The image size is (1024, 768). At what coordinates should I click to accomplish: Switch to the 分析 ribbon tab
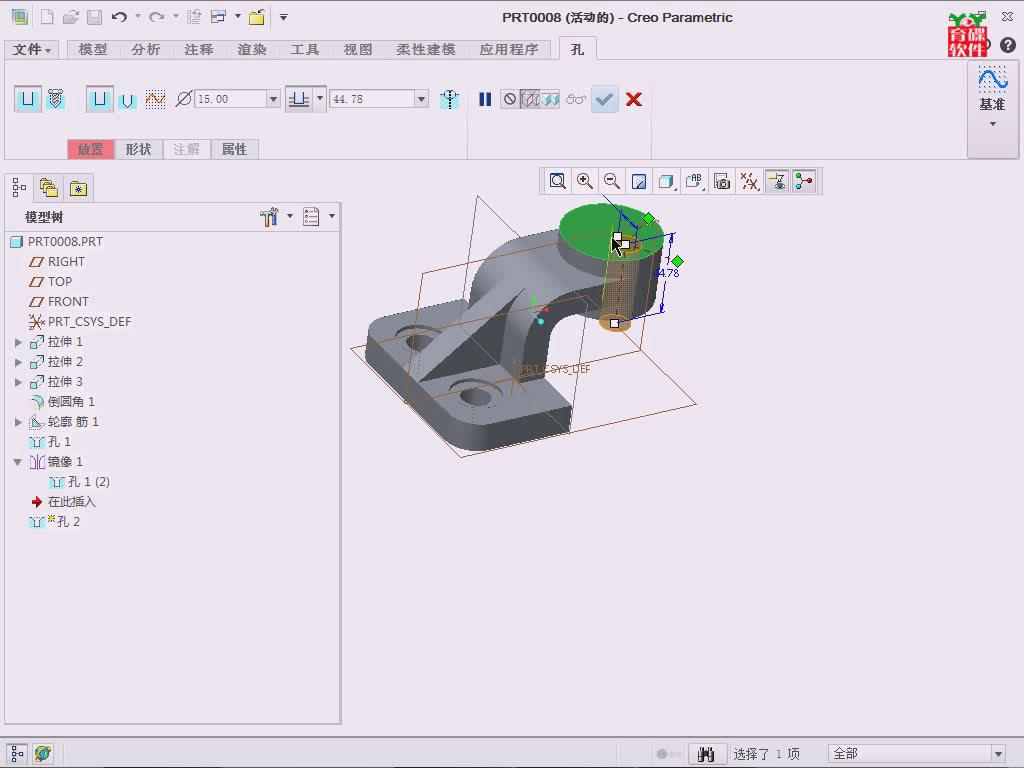[145, 50]
